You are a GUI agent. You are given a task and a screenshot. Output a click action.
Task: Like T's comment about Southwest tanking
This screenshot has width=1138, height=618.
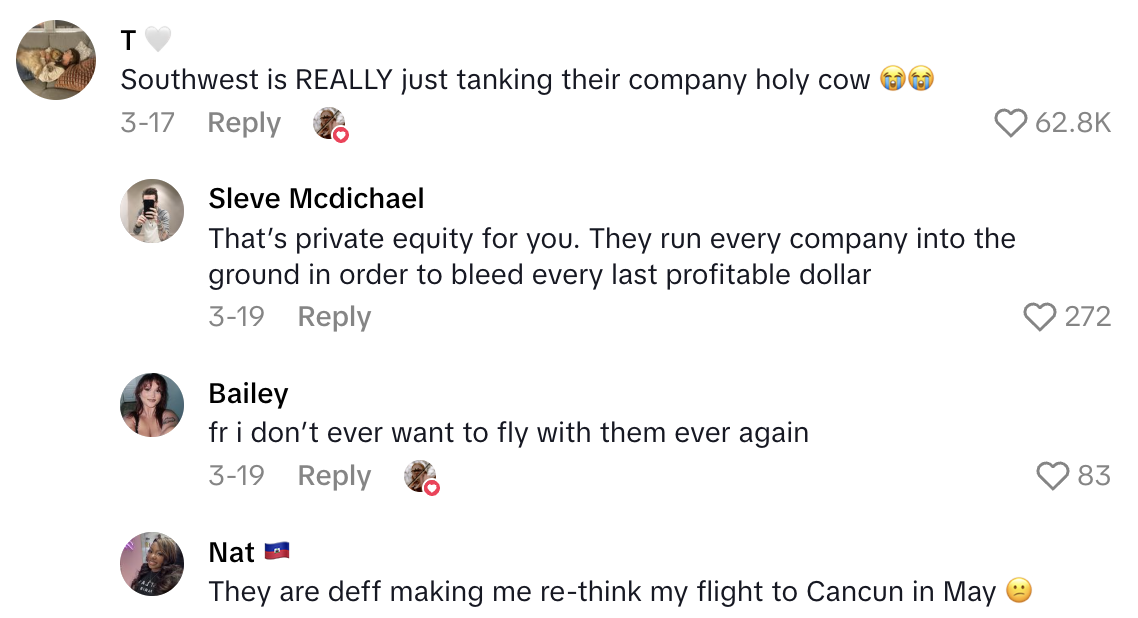click(x=1011, y=123)
